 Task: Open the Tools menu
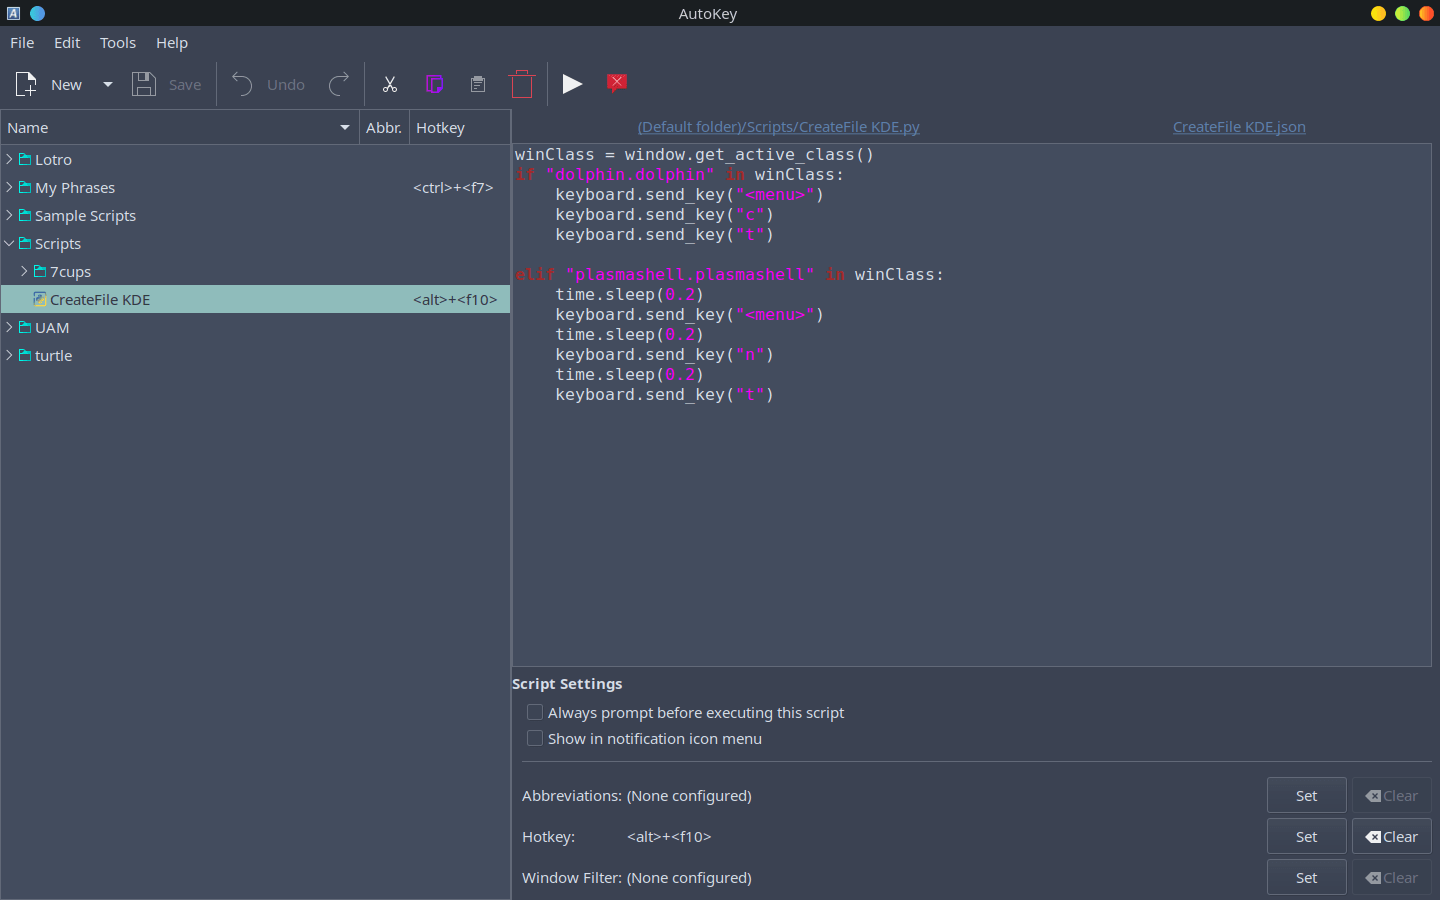(117, 43)
